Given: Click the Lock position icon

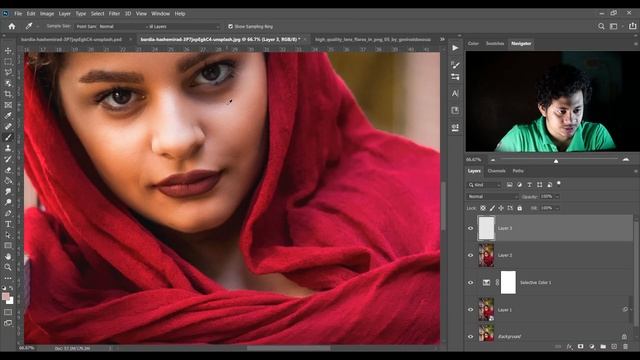Looking at the screenshot, I should click(501, 208).
